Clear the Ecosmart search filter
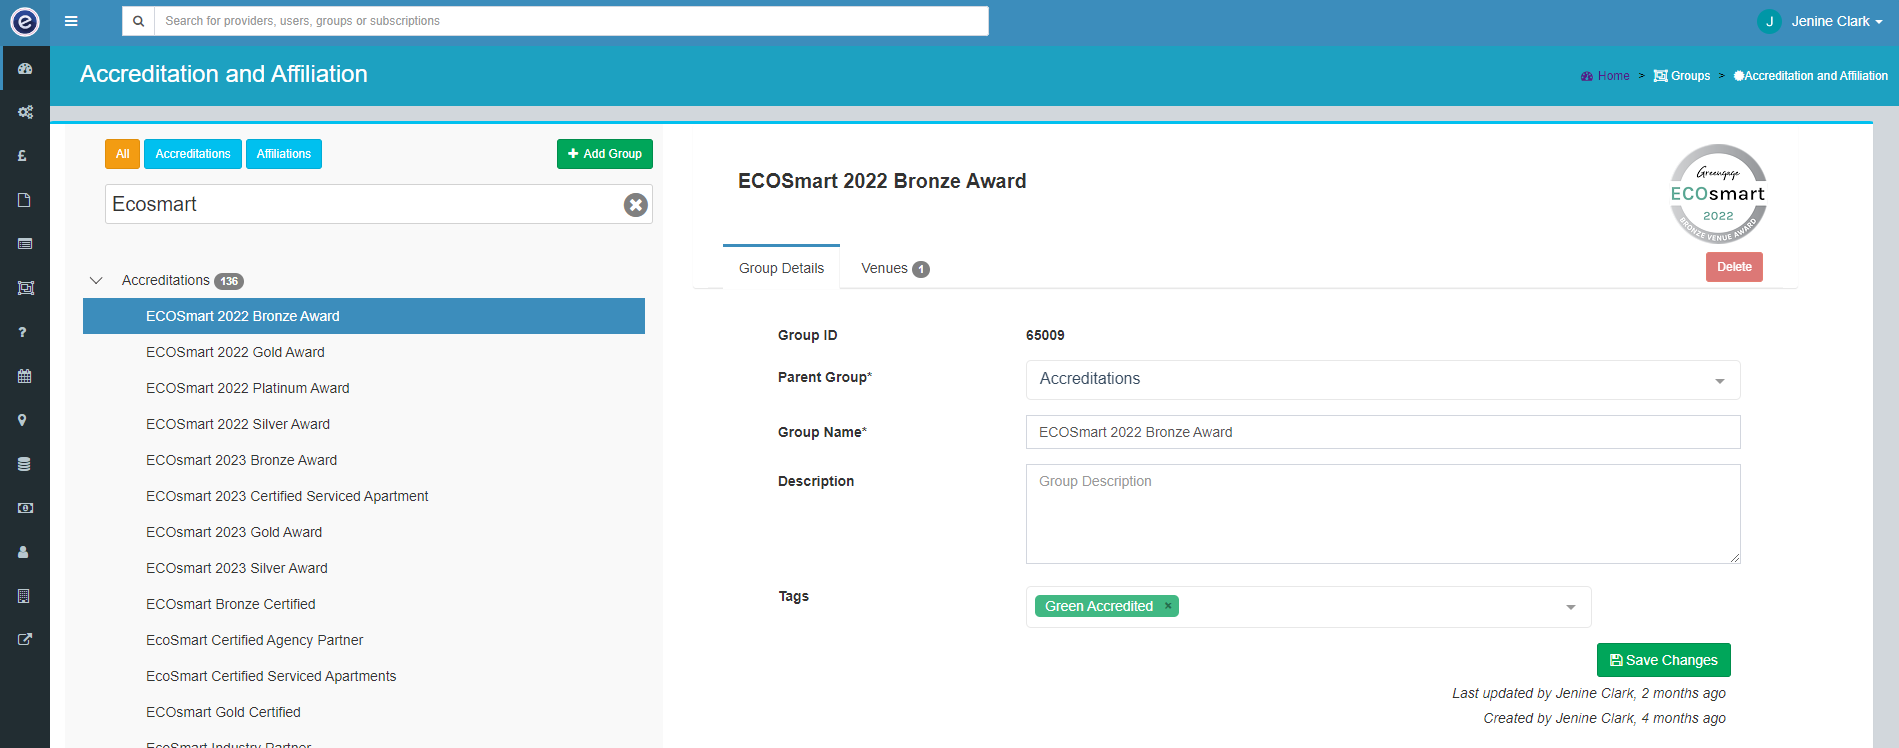The image size is (1899, 748). pyautogui.click(x=636, y=205)
